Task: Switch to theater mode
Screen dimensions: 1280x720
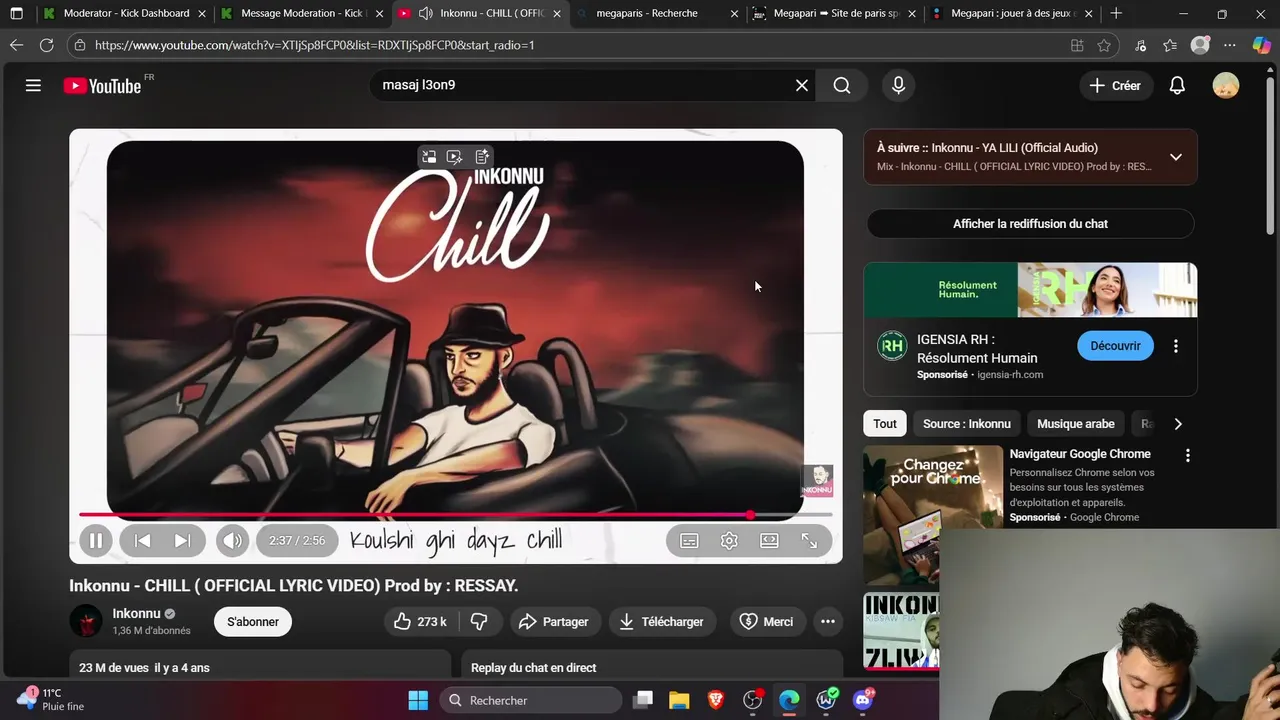Action: (x=769, y=541)
